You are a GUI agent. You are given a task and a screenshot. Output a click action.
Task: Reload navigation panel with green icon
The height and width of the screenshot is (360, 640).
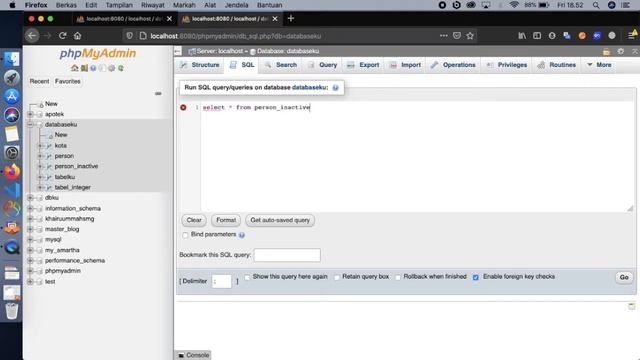[121, 68]
